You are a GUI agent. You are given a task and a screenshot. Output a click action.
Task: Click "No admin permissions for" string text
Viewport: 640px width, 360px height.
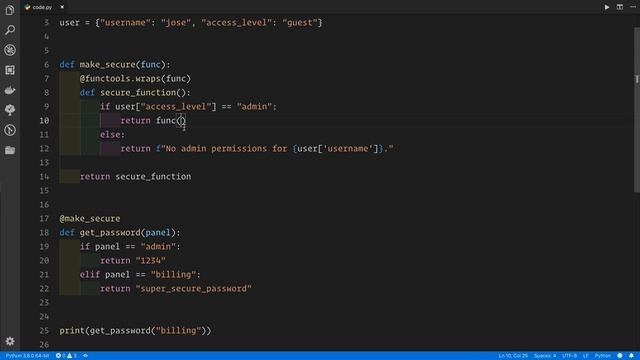(x=226, y=149)
